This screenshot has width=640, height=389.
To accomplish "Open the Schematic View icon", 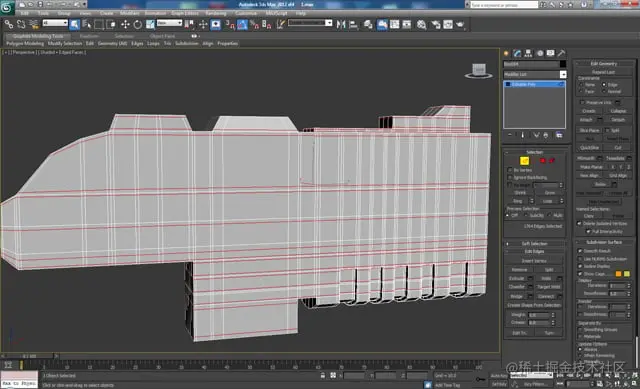I will pyautogui.click(x=407, y=24).
